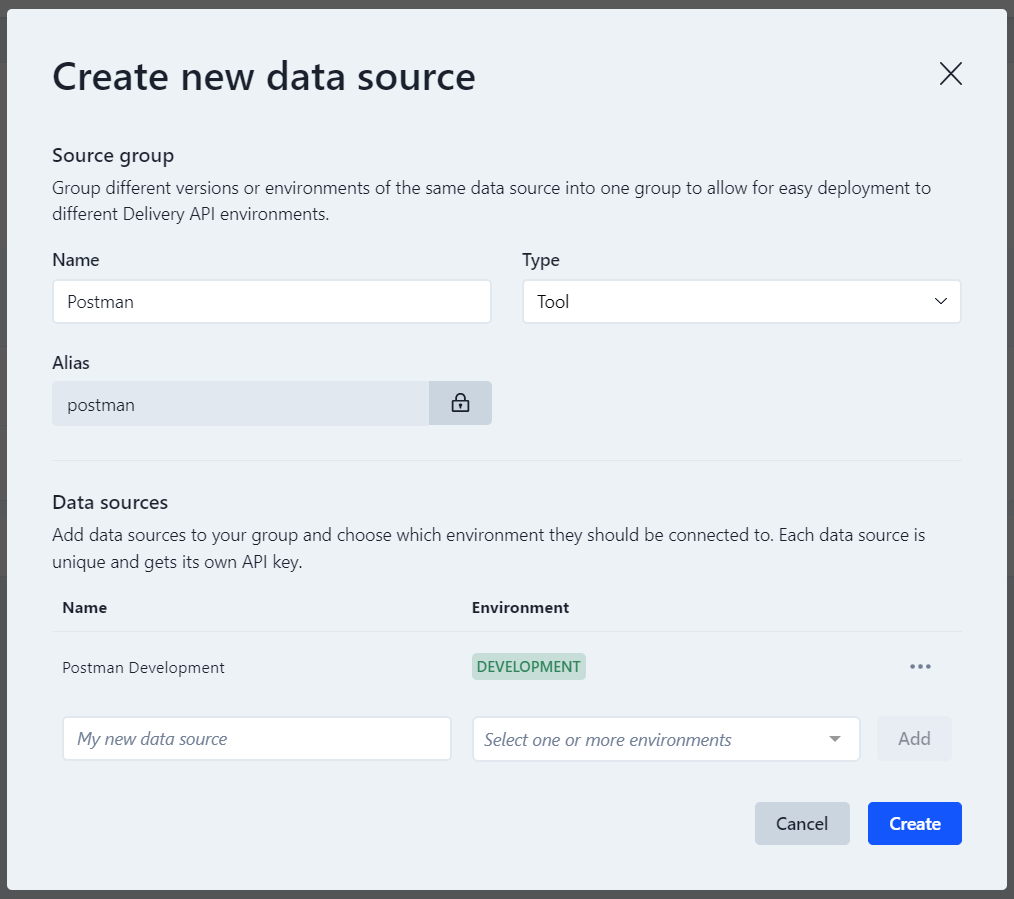Cancel creating the data source
The width and height of the screenshot is (1014, 899).
click(802, 824)
